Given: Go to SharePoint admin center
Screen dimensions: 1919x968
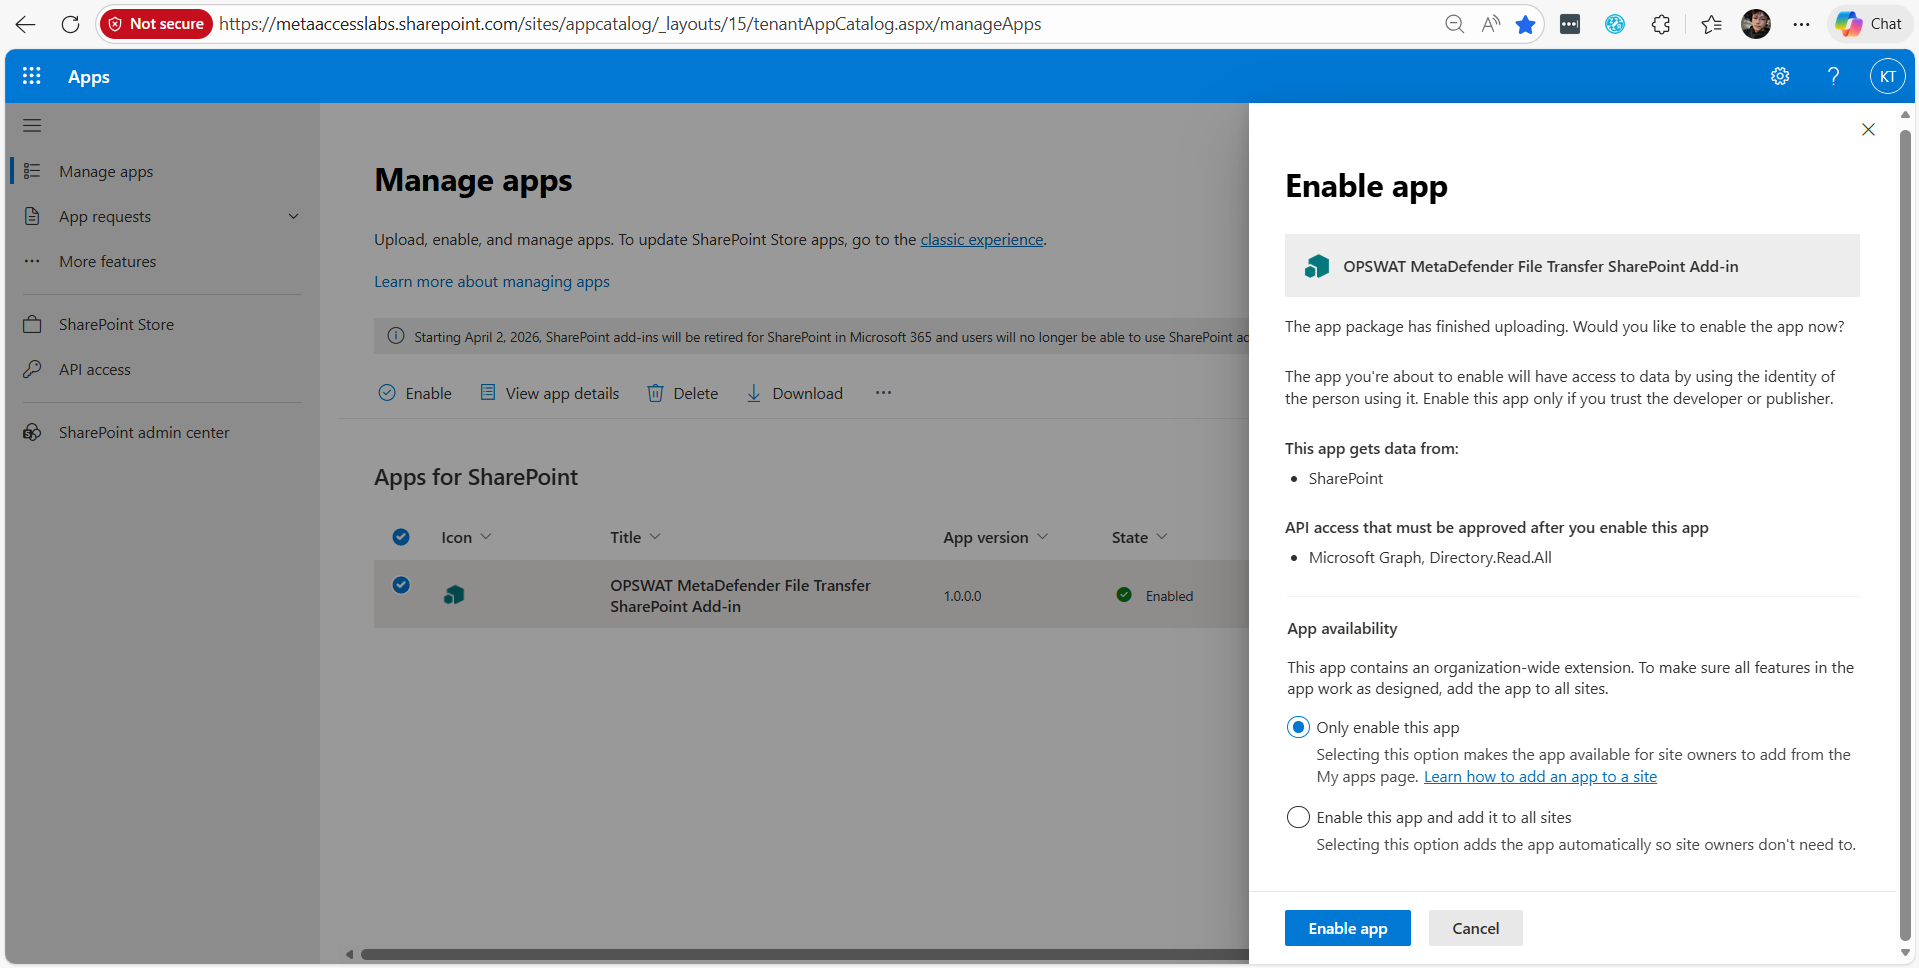Looking at the screenshot, I should pyautogui.click(x=144, y=432).
